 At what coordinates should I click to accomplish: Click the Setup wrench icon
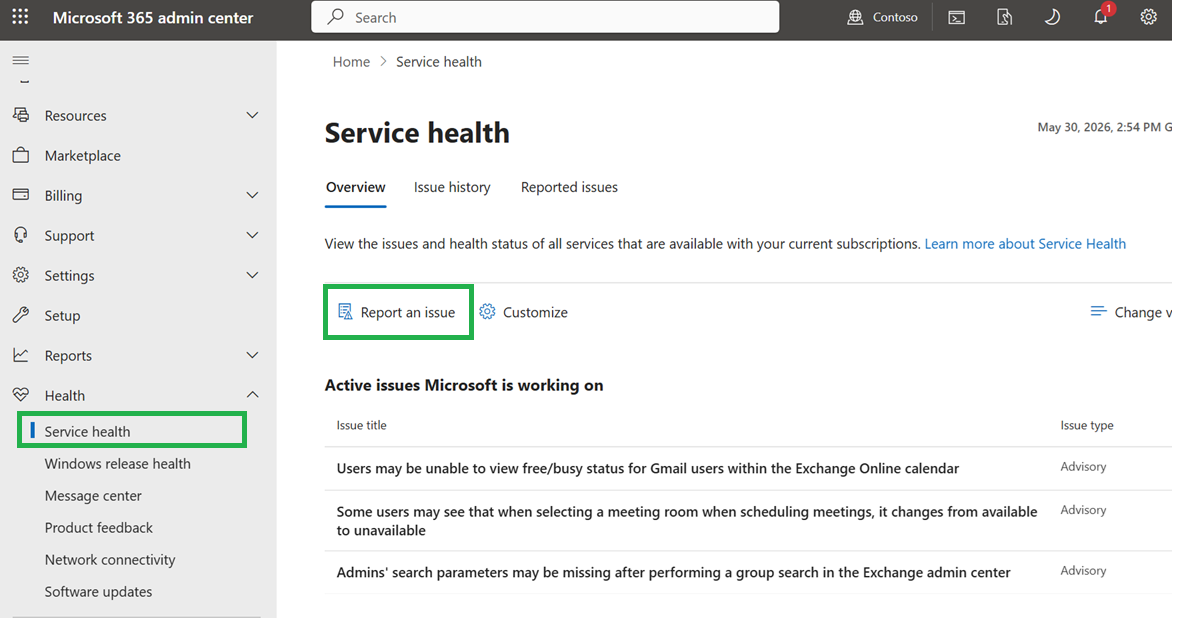[21, 315]
